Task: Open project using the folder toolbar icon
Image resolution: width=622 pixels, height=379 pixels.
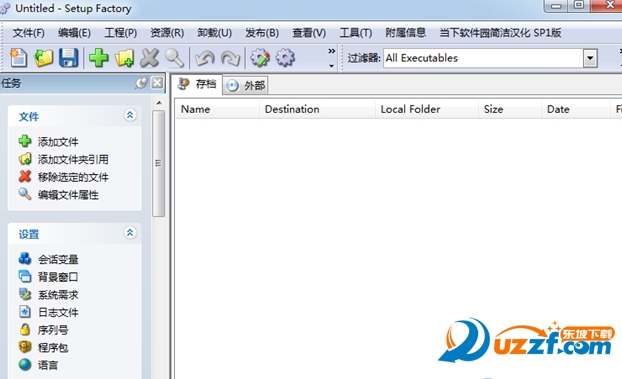Action: pos(44,58)
